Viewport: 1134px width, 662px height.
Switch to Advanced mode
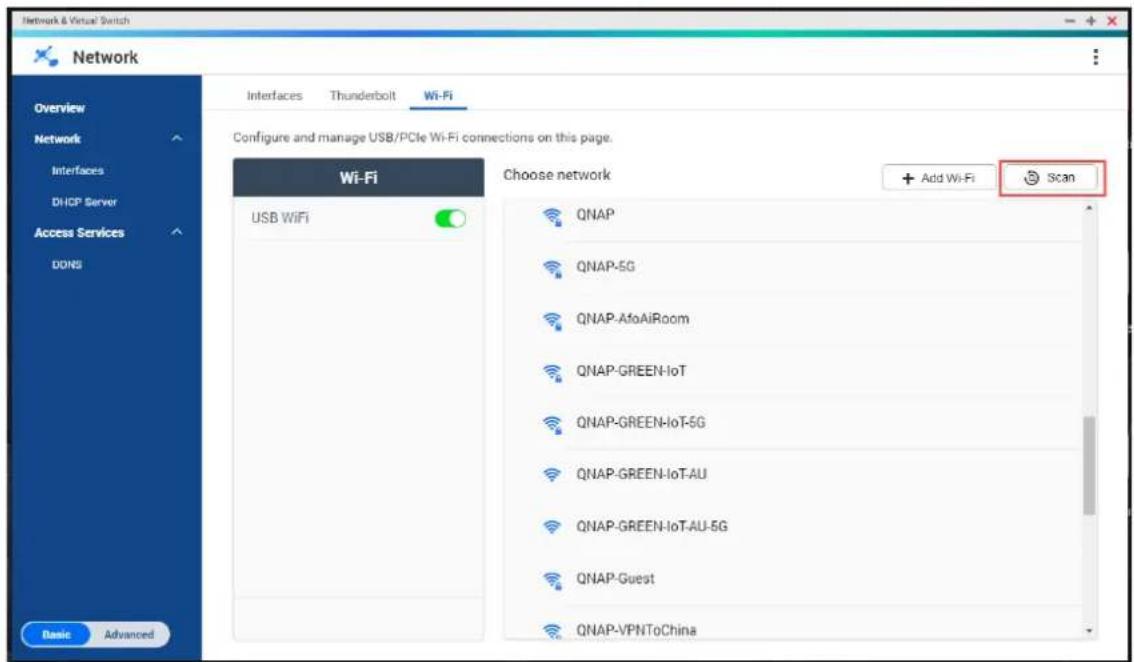(x=129, y=635)
